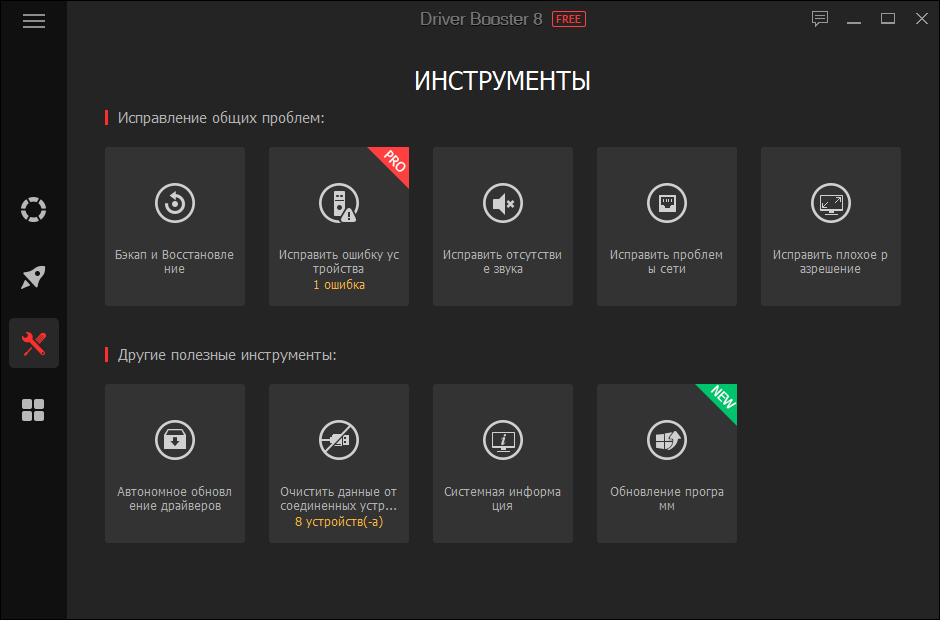
Task: Open the hamburger menu
Action: point(34,21)
